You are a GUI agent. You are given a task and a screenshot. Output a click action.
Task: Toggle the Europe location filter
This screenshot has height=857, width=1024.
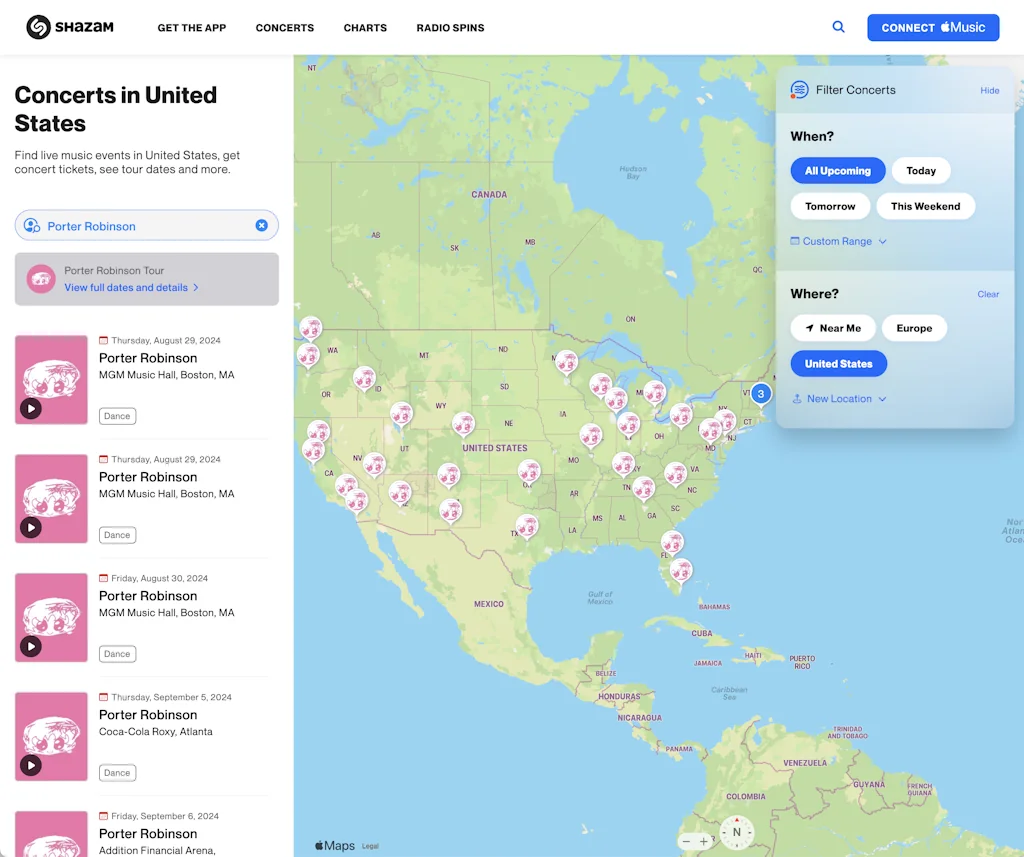[914, 328]
